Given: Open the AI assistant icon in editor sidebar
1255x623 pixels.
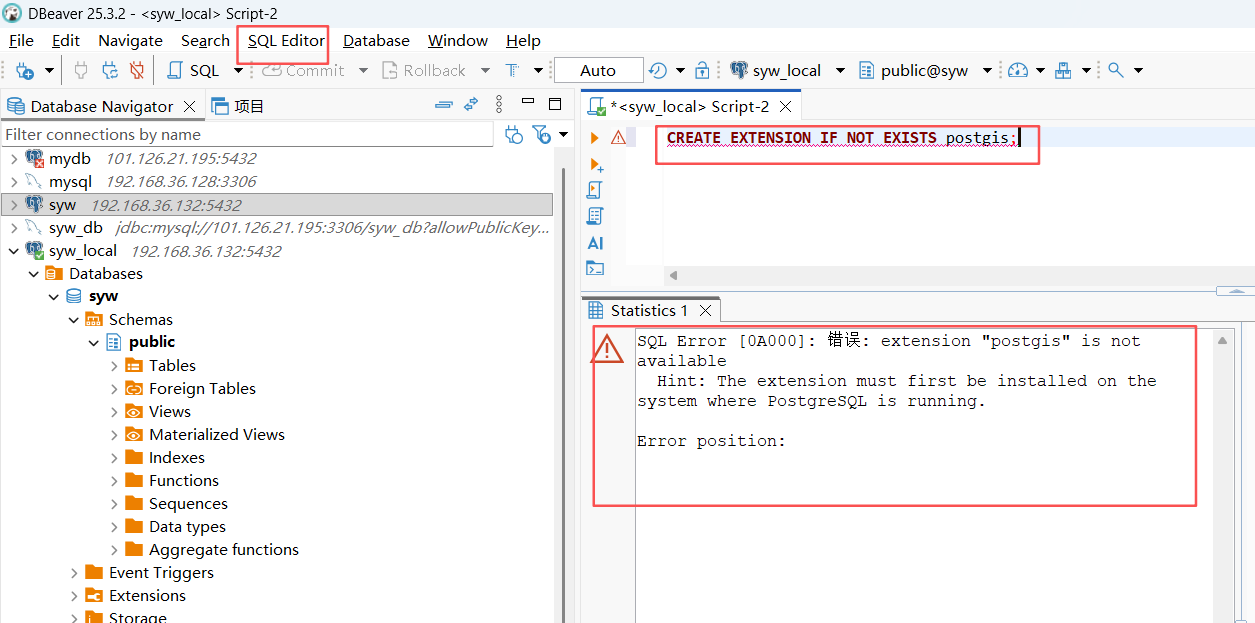Looking at the screenshot, I should click(595, 243).
